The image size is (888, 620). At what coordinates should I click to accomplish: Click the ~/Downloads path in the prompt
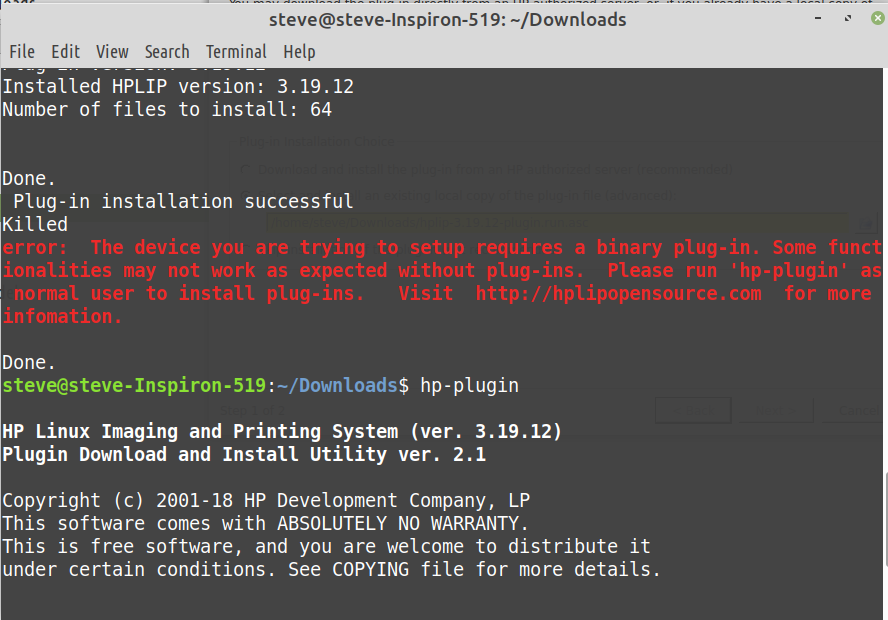pyautogui.click(x=336, y=386)
